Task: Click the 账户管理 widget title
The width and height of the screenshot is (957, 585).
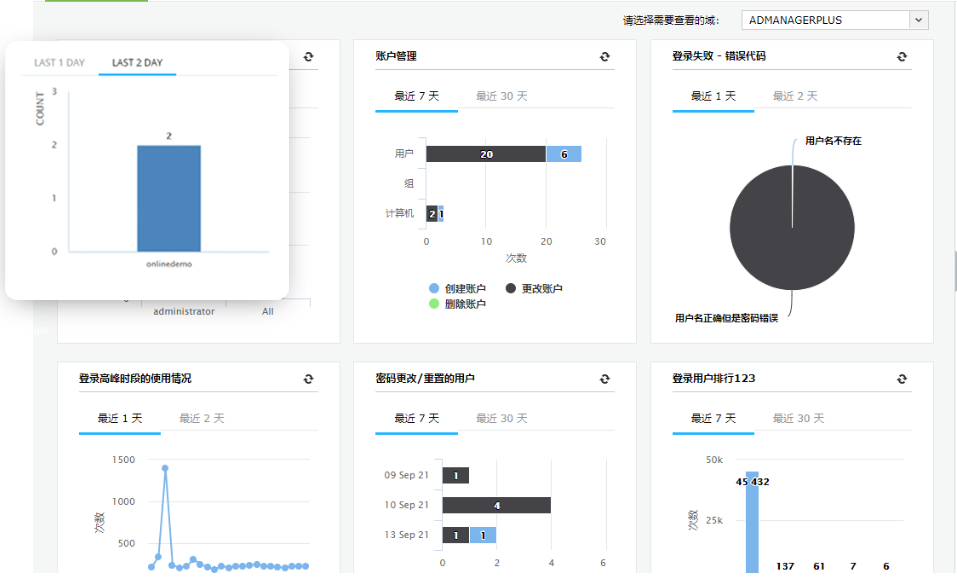Action: (x=396, y=56)
